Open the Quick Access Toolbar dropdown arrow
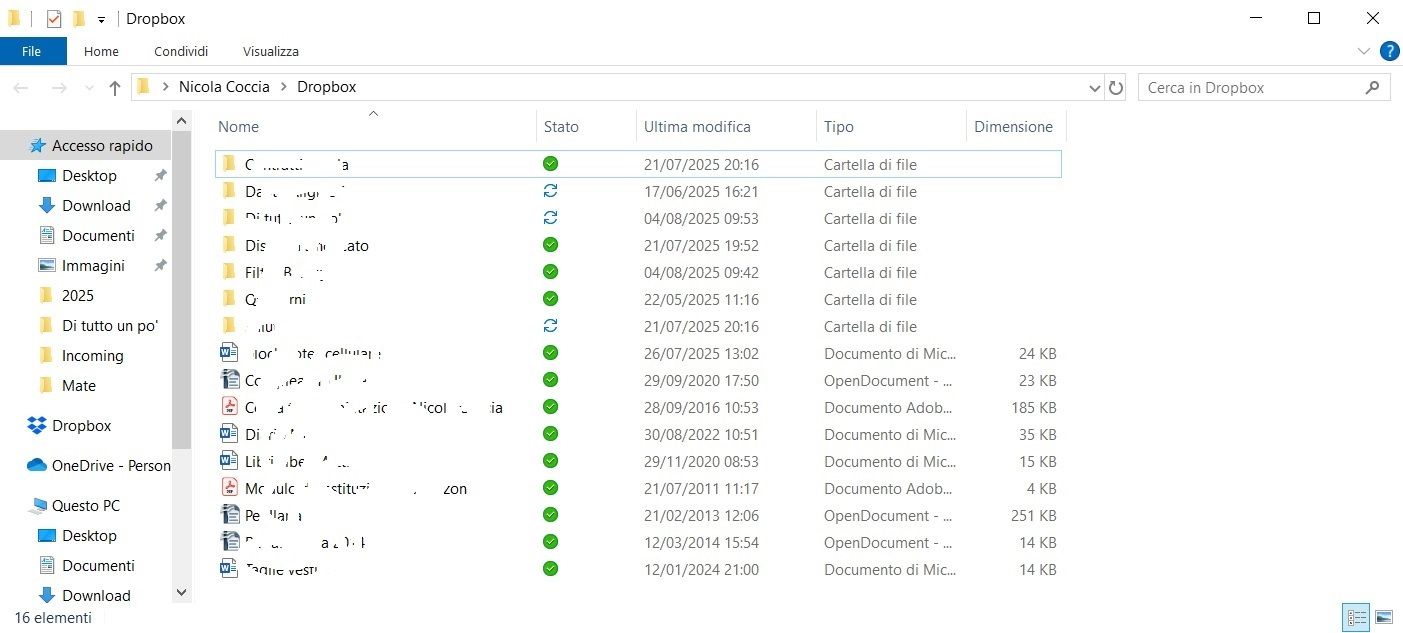The width and height of the screenshot is (1403, 633). tap(100, 18)
